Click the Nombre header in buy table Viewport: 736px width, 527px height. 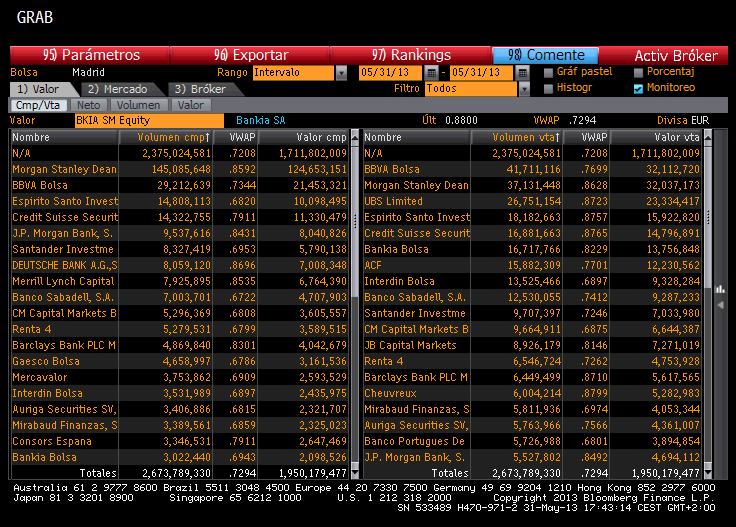(x=64, y=137)
